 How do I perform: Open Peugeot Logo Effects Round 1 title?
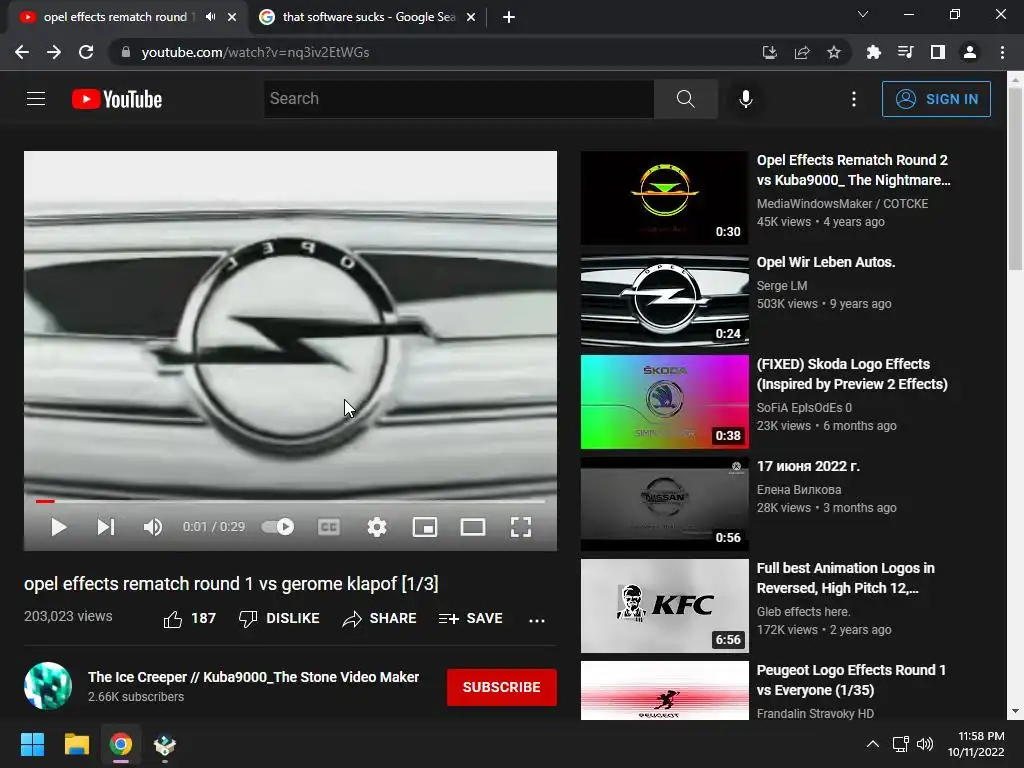coord(851,680)
